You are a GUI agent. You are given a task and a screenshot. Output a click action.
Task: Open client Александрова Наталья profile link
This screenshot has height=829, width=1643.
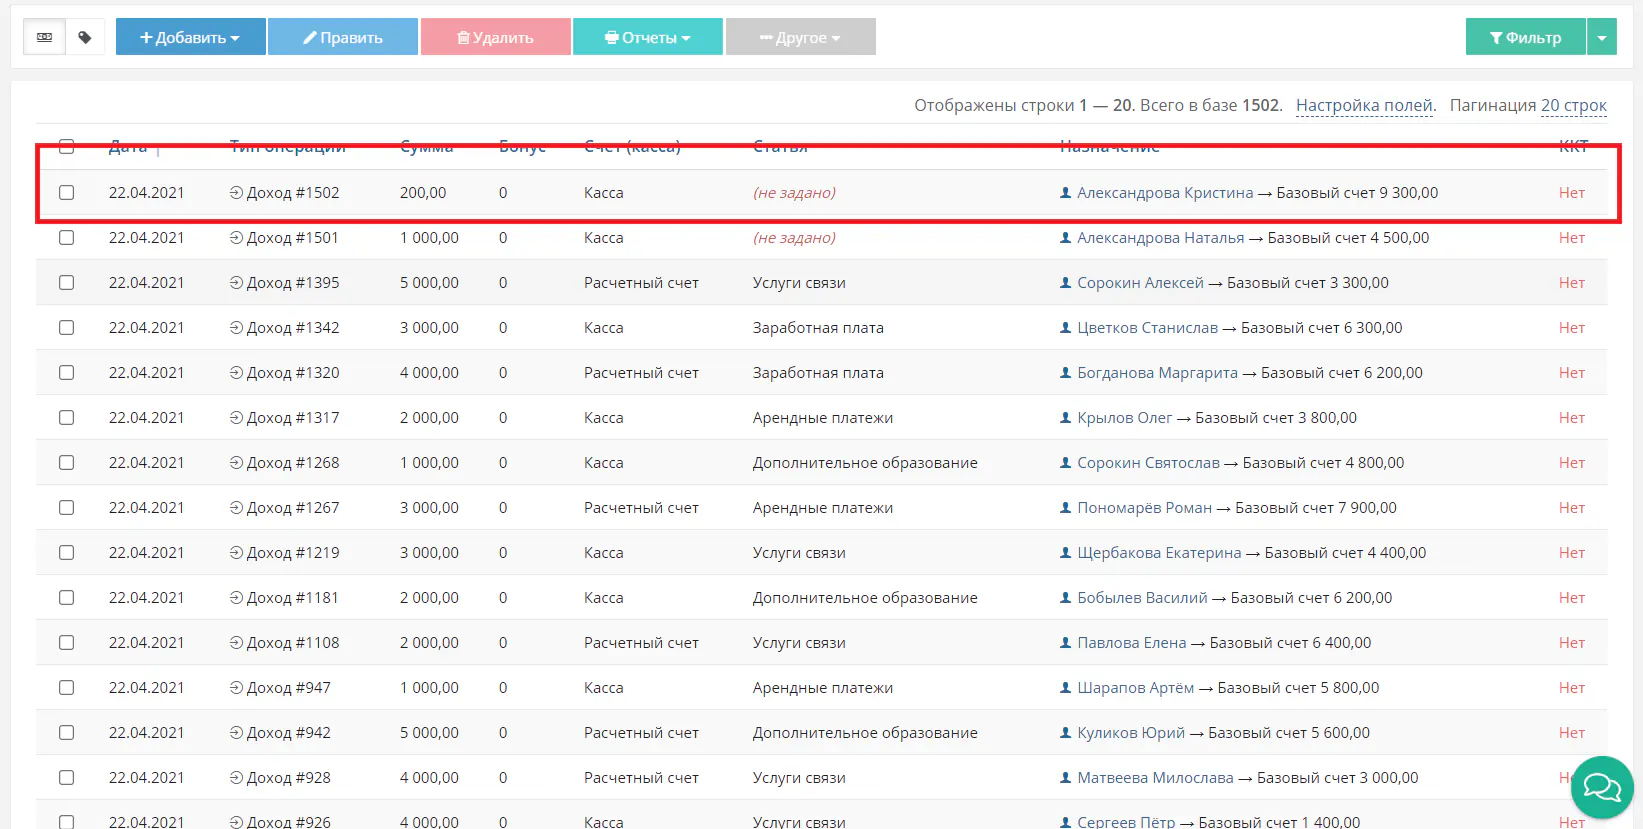coord(1160,238)
